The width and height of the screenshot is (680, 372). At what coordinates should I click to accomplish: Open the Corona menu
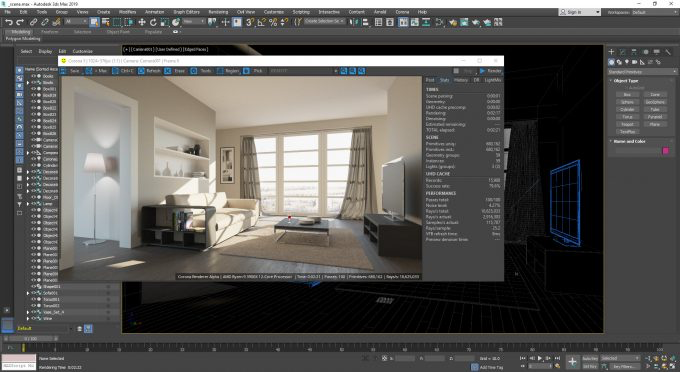pos(402,12)
